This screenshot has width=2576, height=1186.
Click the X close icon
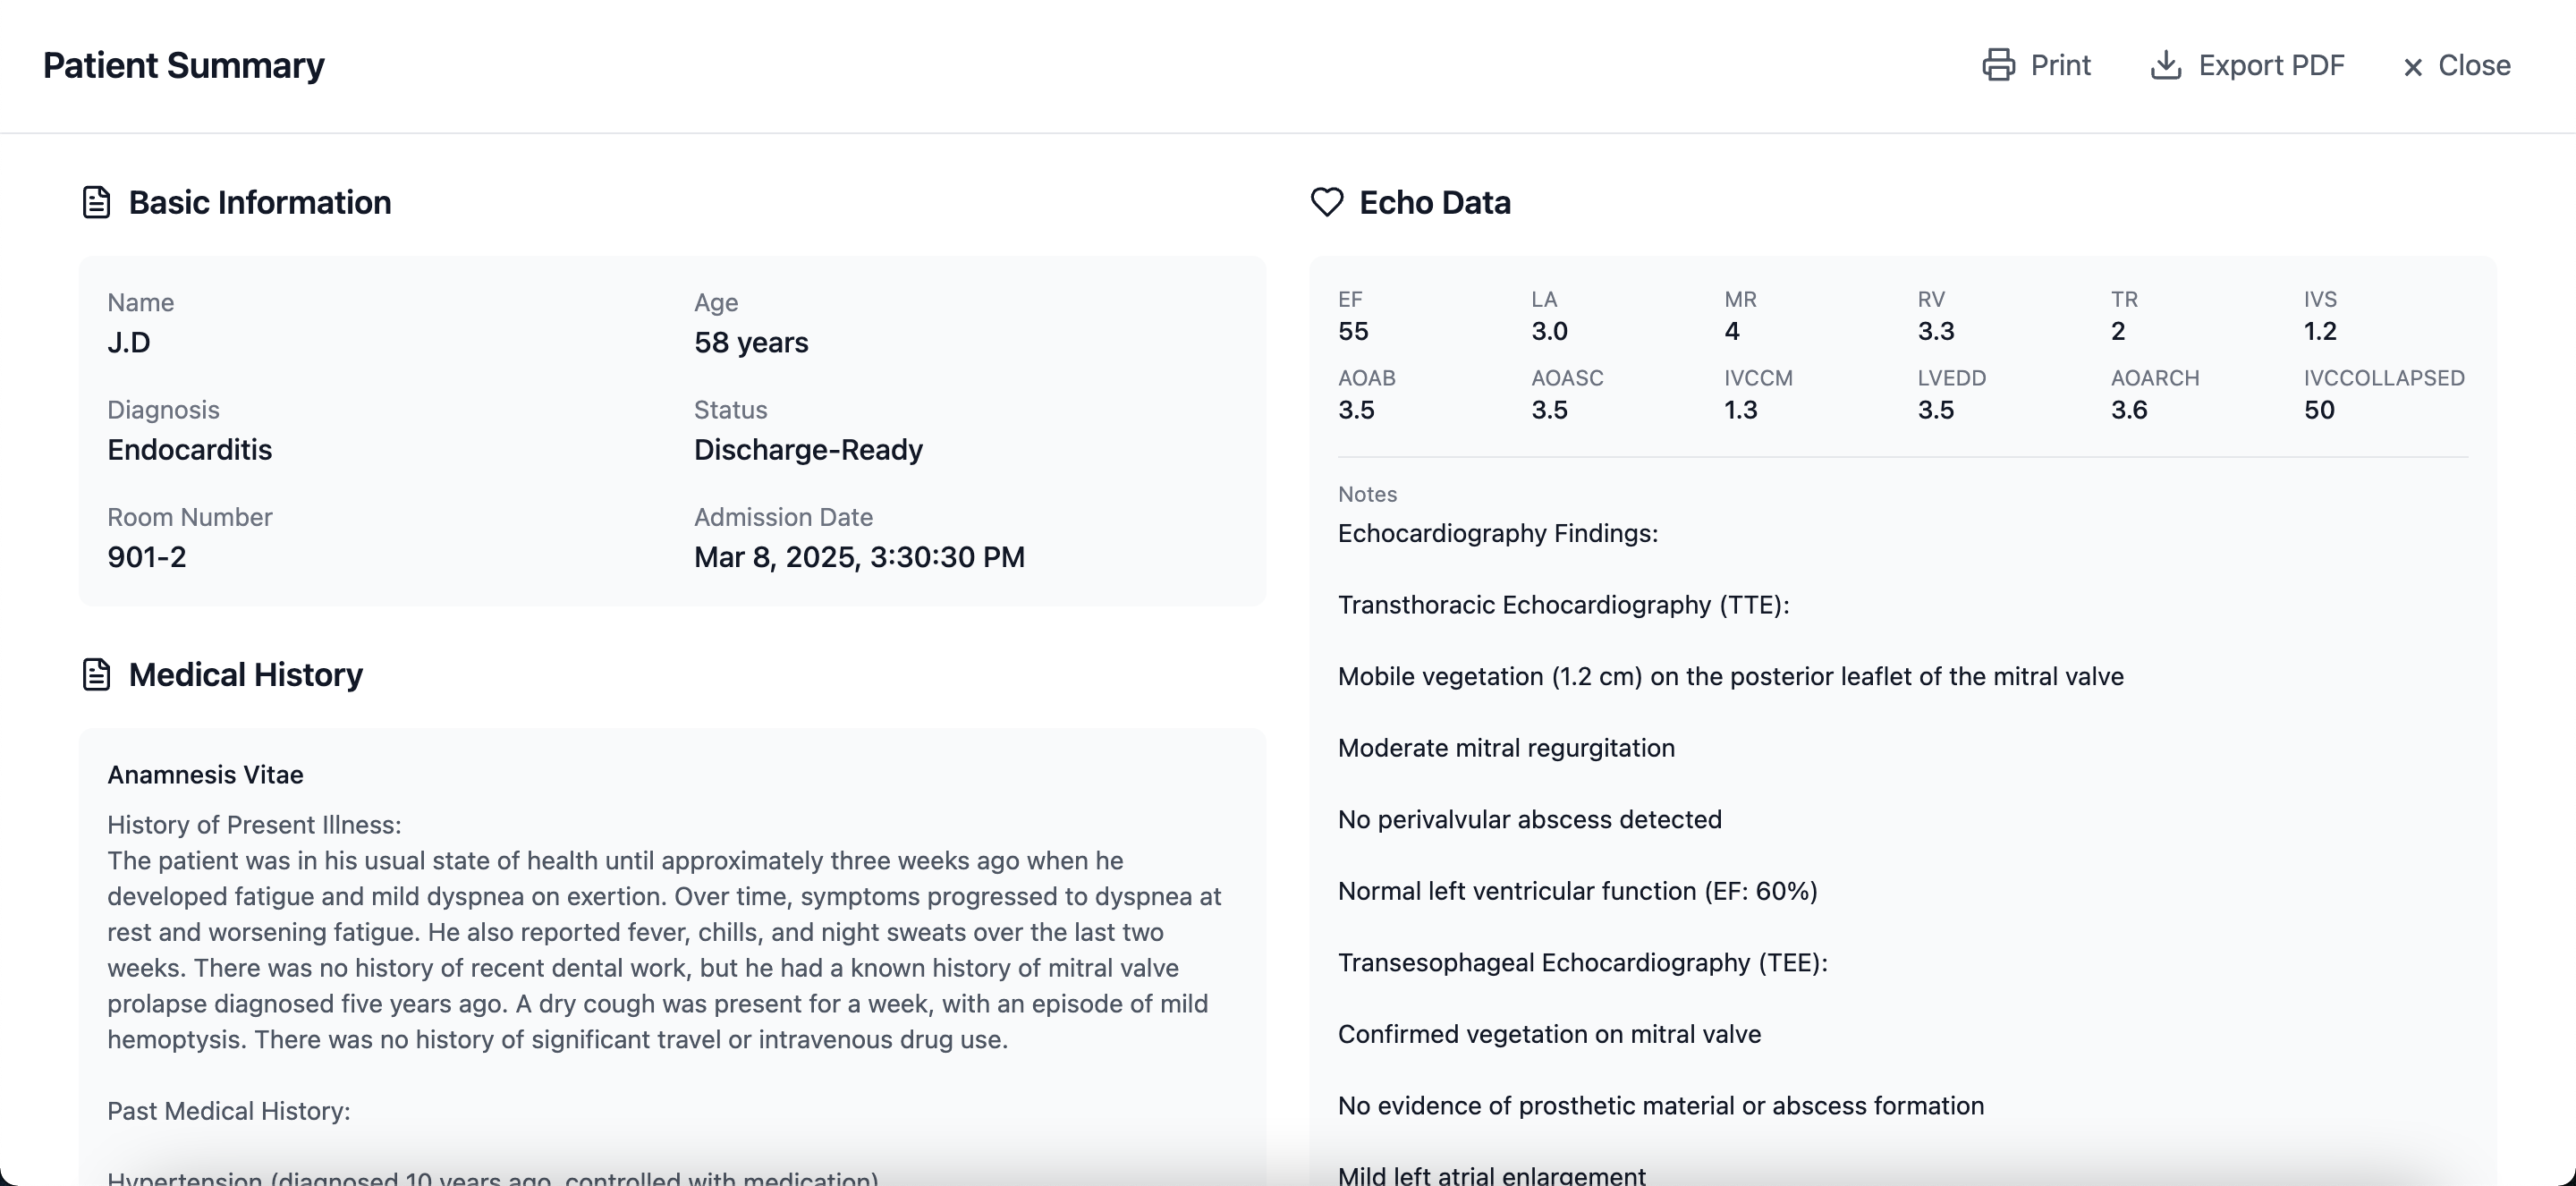click(x=2413, y=67)
